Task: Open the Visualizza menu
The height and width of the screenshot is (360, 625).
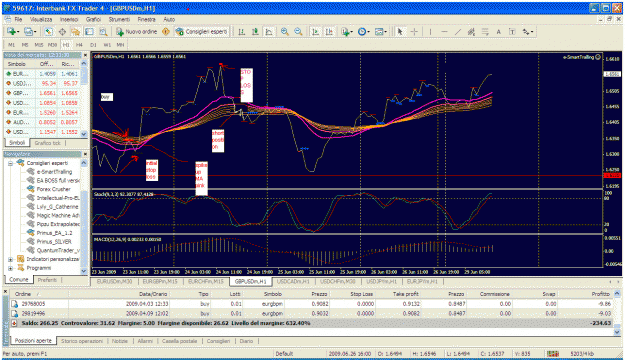Action: [x=41, y=19]
